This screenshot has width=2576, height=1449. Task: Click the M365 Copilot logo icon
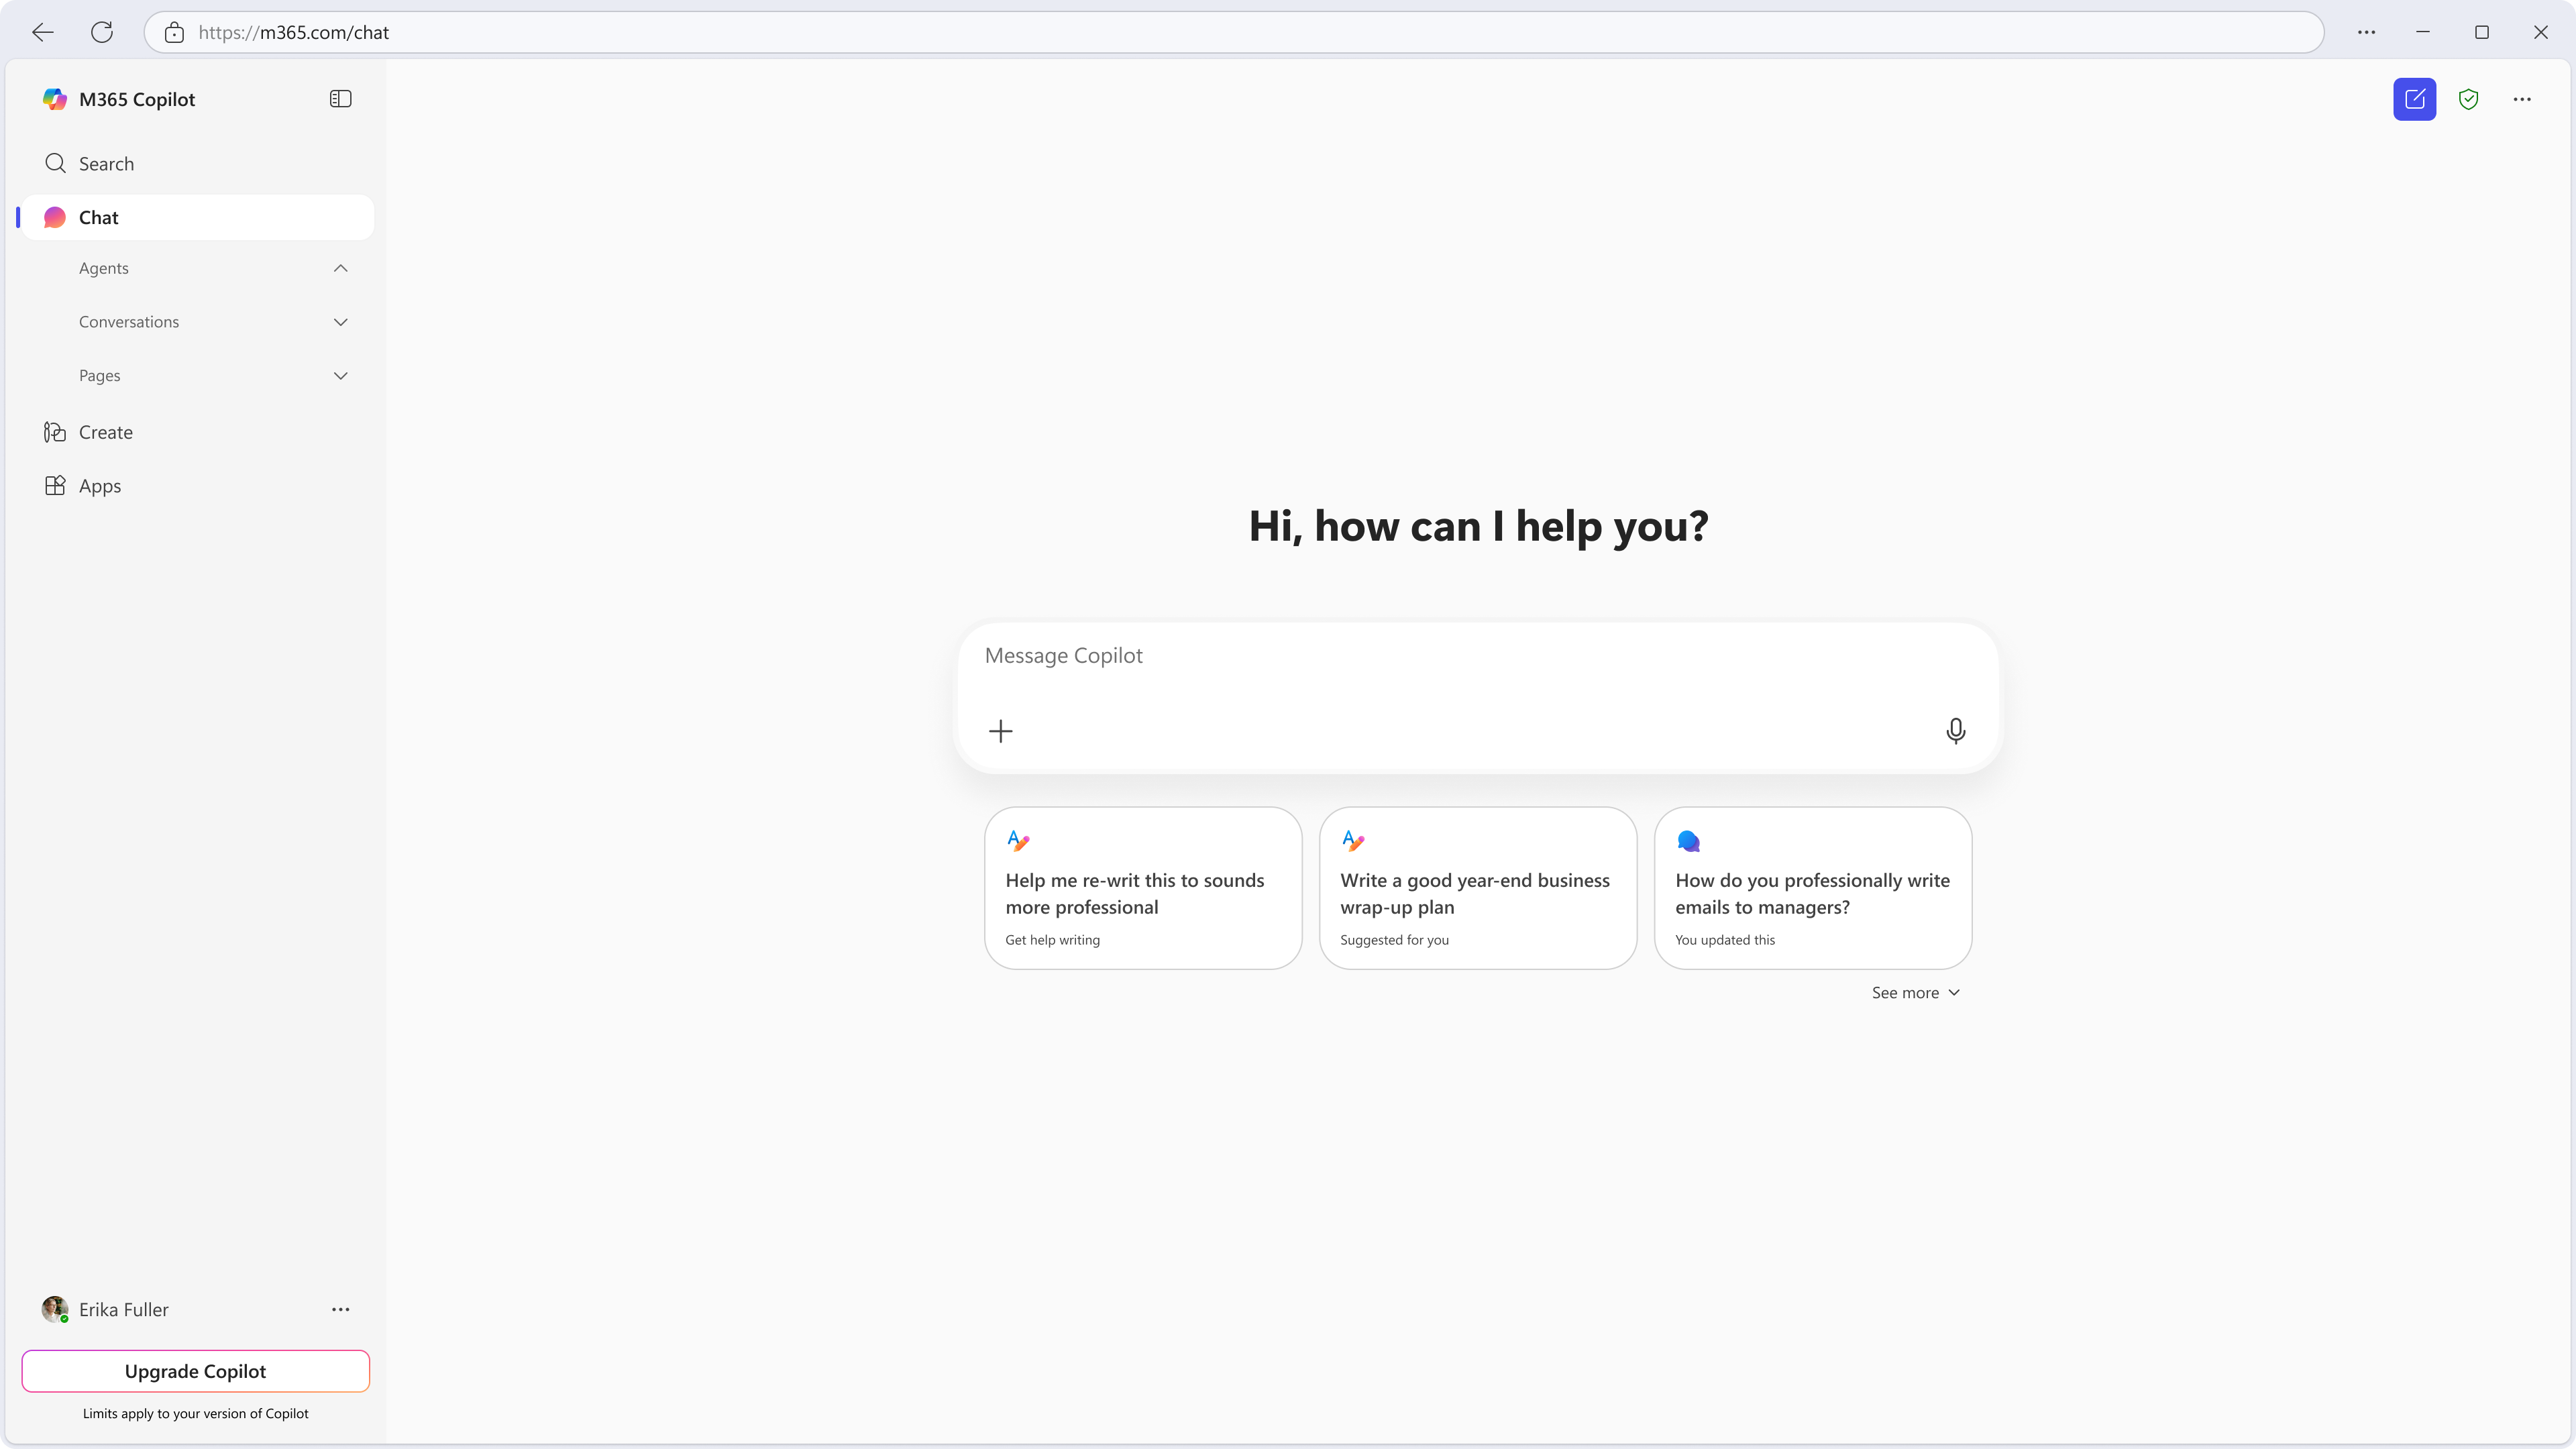tap(54, 99)
